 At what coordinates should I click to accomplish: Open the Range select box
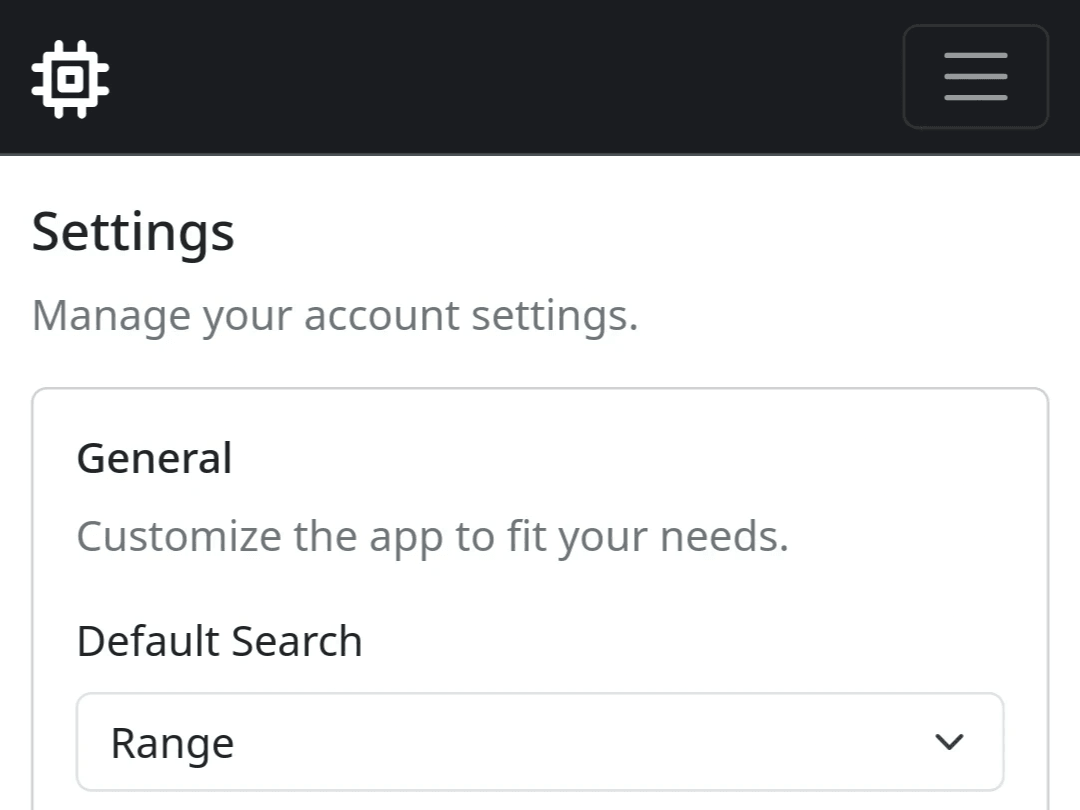540,742
